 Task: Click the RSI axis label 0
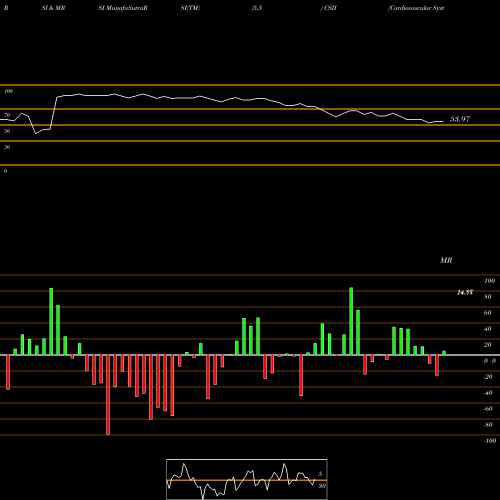pos(5,171)
